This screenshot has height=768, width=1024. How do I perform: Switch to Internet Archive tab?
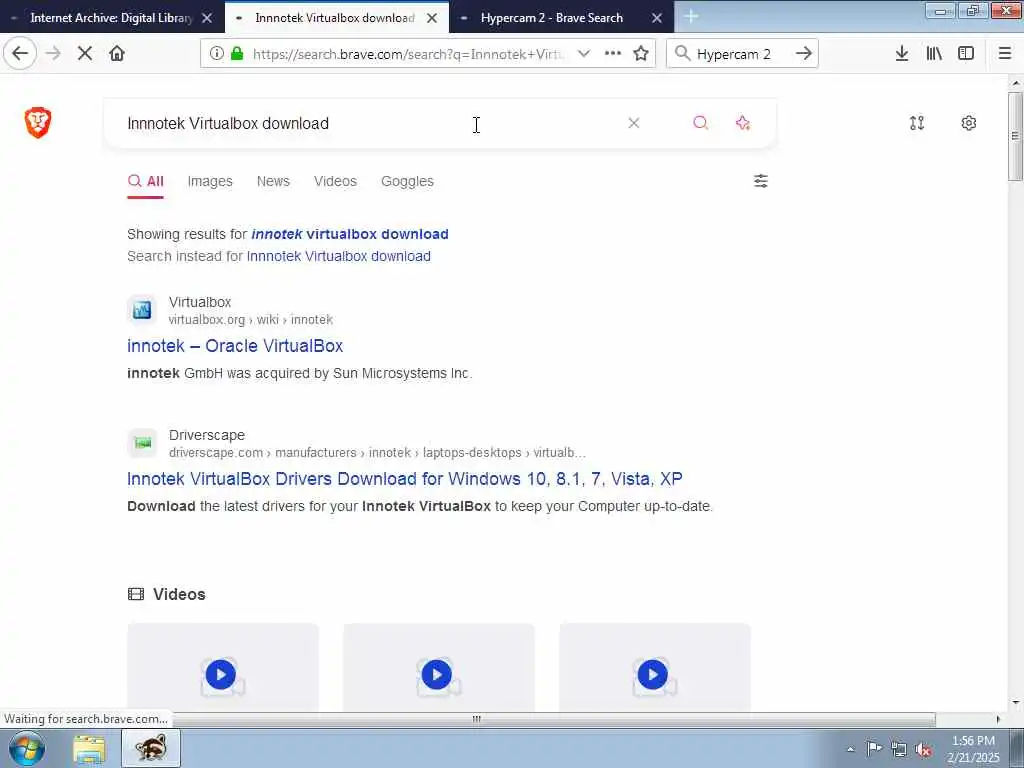tap(111, 18)
